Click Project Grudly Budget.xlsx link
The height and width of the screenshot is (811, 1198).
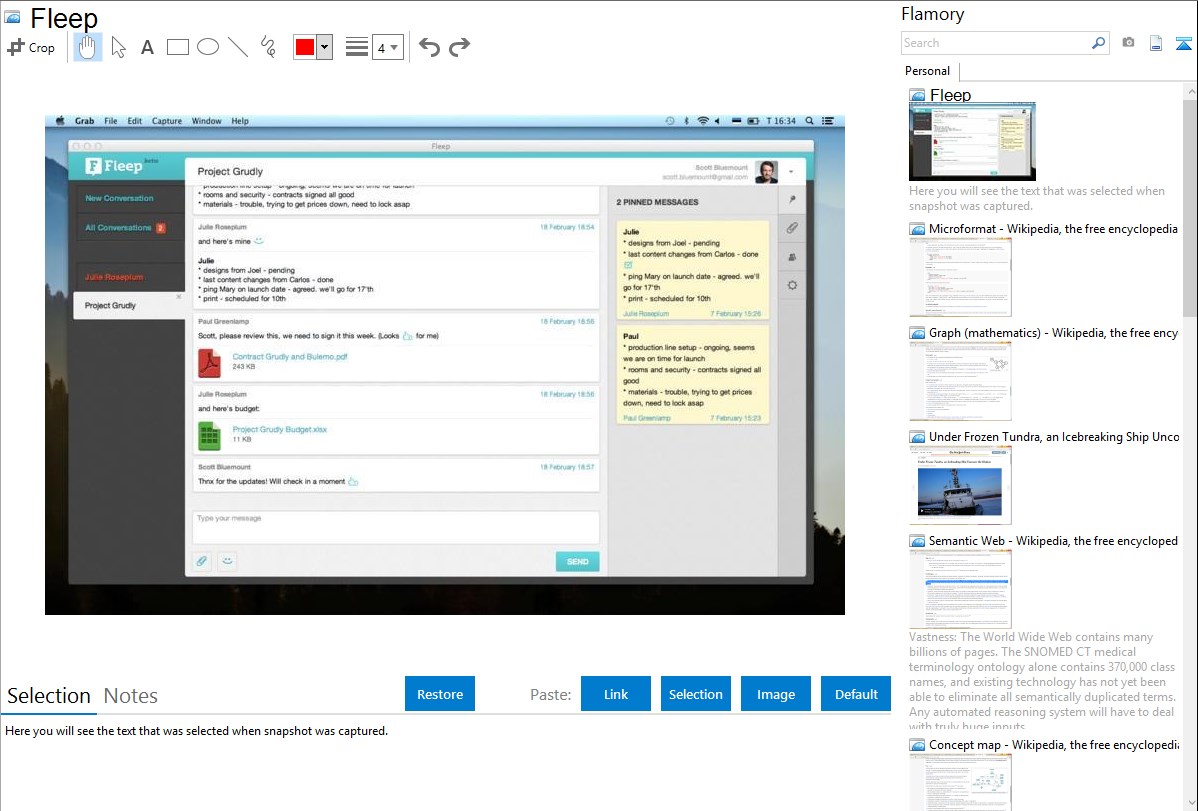(x=280, y=429)
